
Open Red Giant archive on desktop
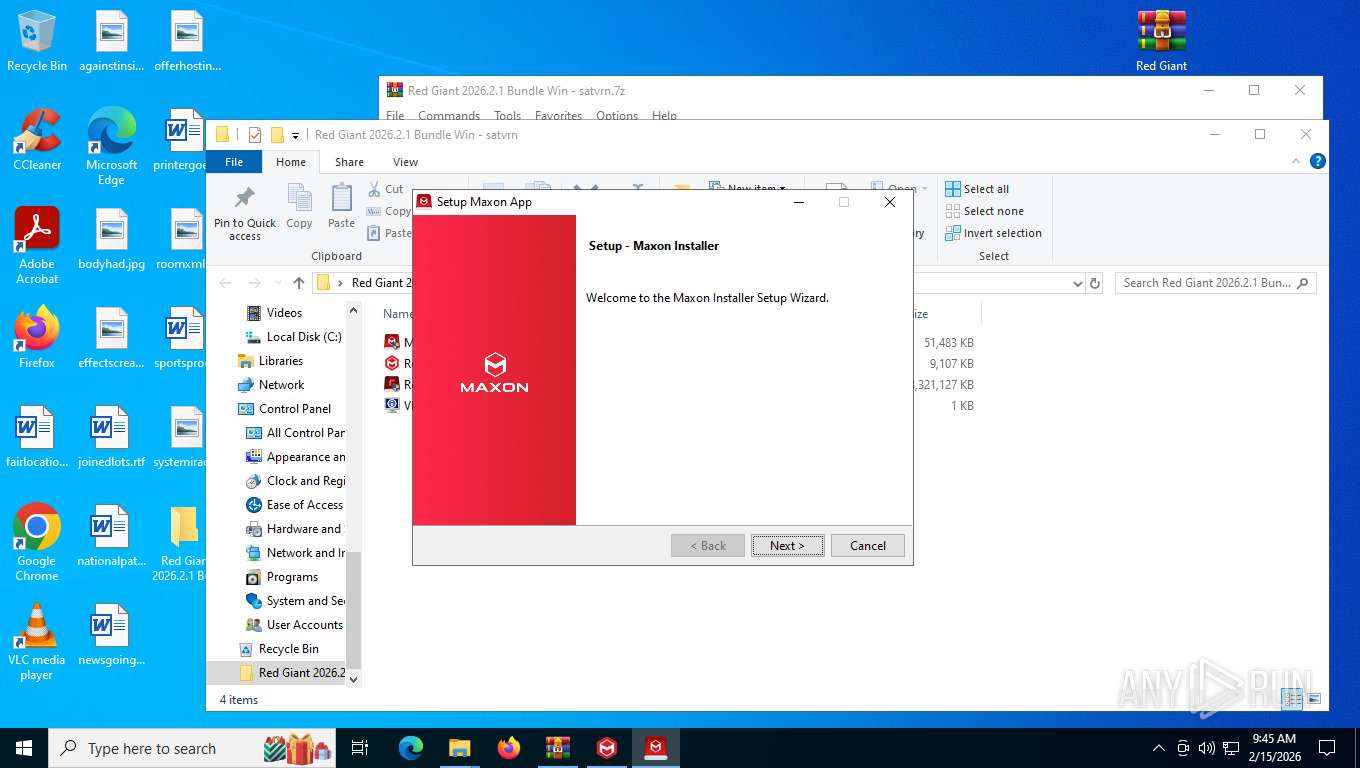click(1161, 41)
